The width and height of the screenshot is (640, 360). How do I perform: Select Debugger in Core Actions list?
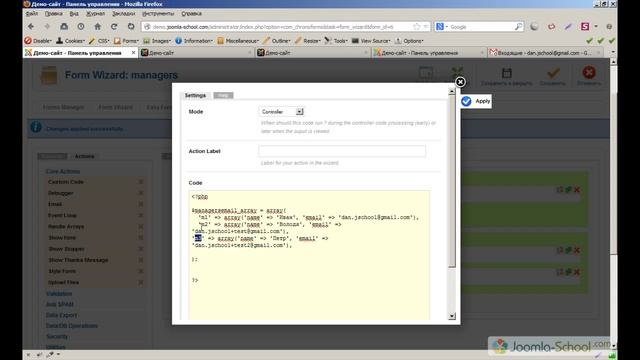tap(60, 193)
